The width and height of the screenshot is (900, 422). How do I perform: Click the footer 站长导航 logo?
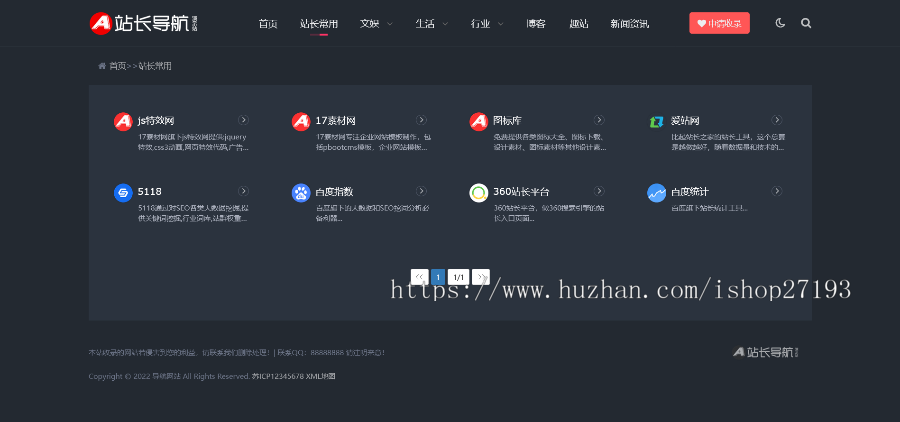pos(766,351)
